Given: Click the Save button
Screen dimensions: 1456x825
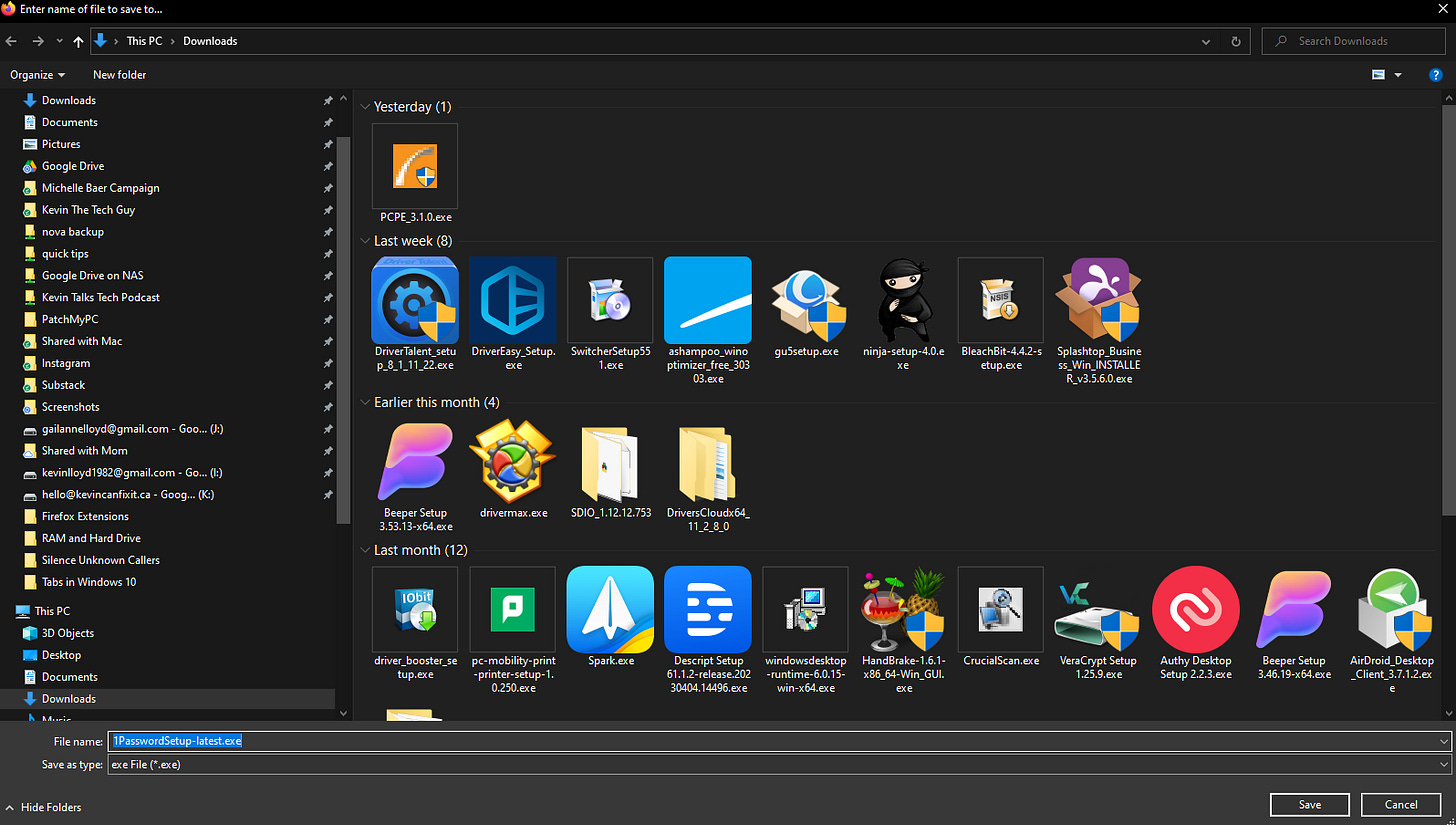Looking at the screenshot, I should (x=1309, y=804).
